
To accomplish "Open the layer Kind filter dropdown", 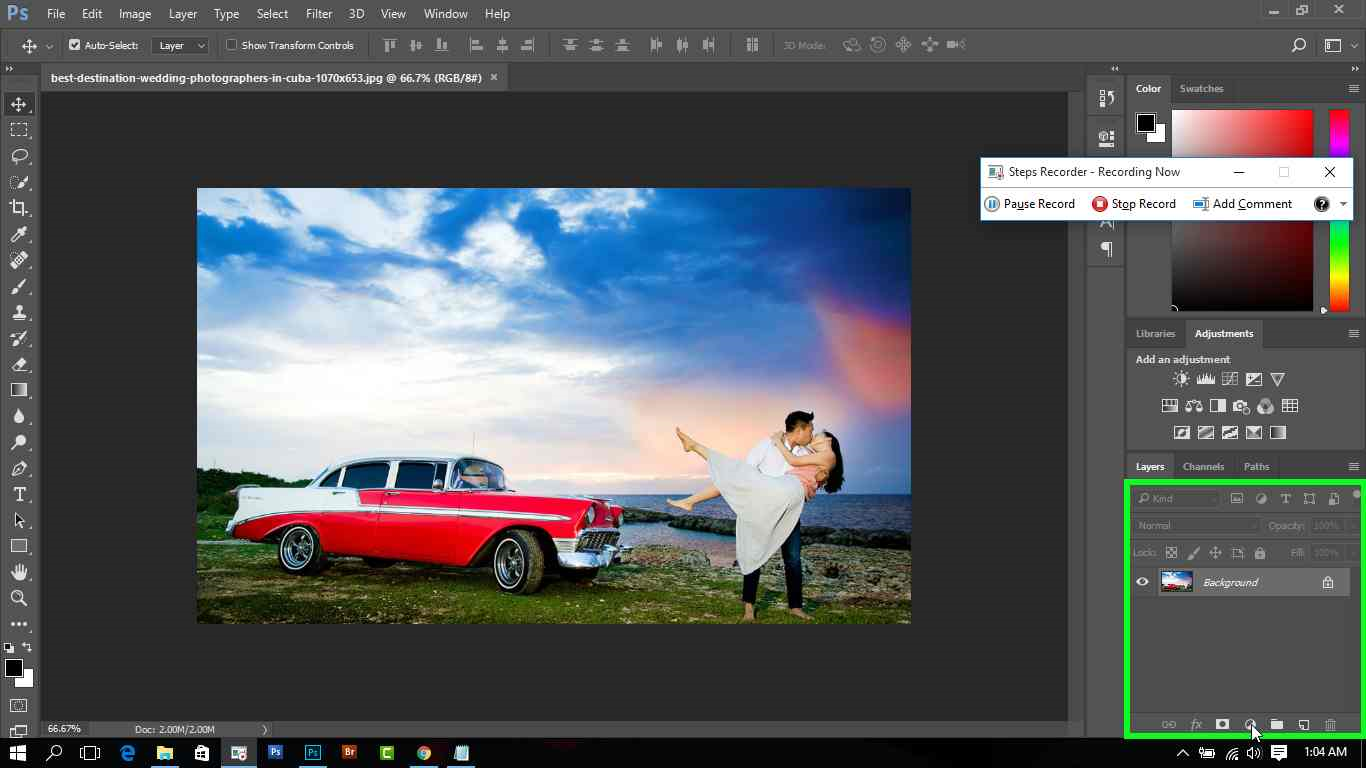I will click(x=1177, y=498).
